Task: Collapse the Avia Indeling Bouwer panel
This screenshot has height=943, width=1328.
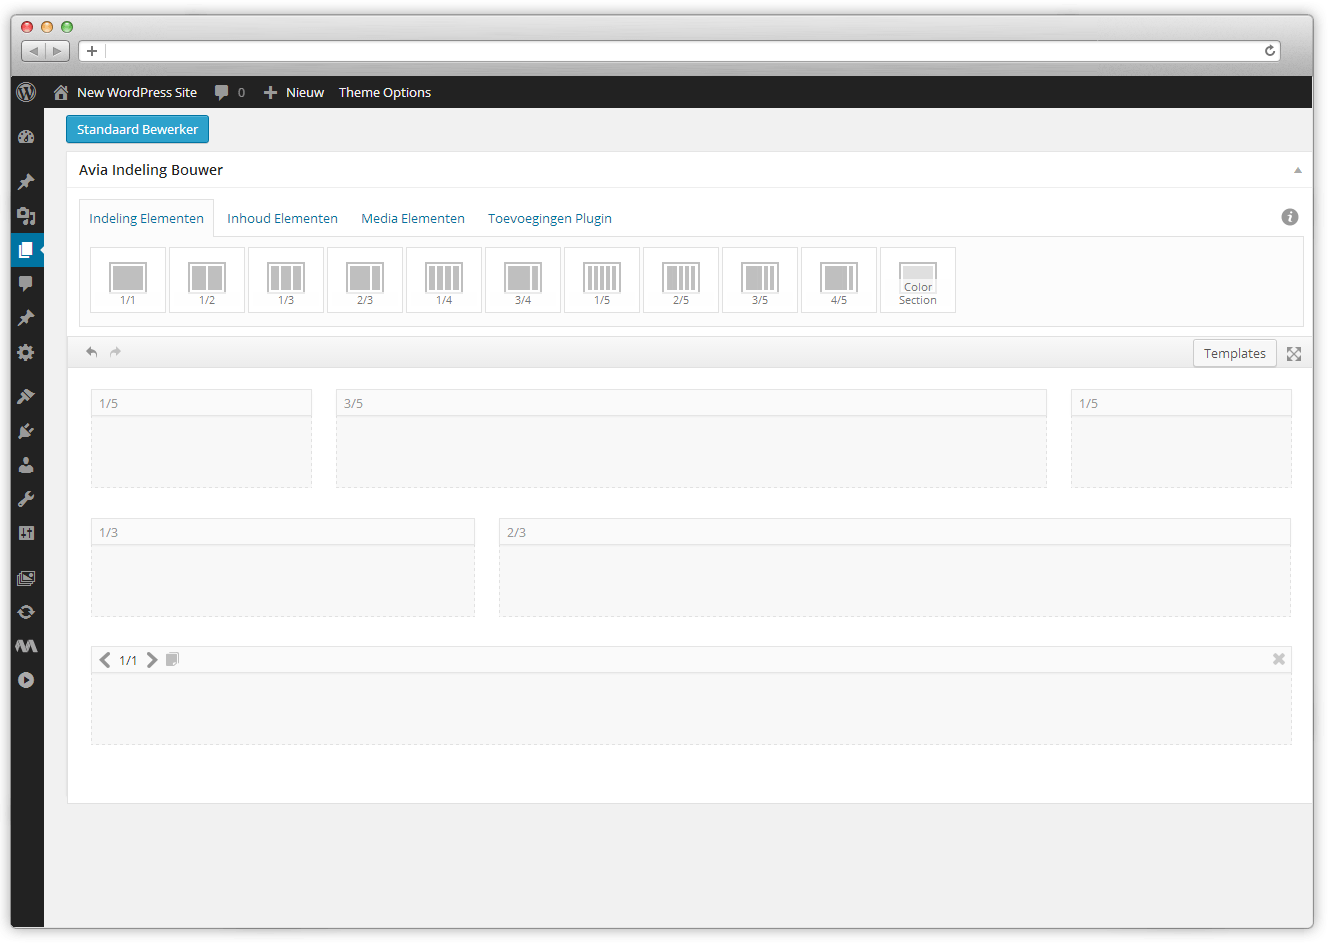Action: click(x=1297, y=169)
